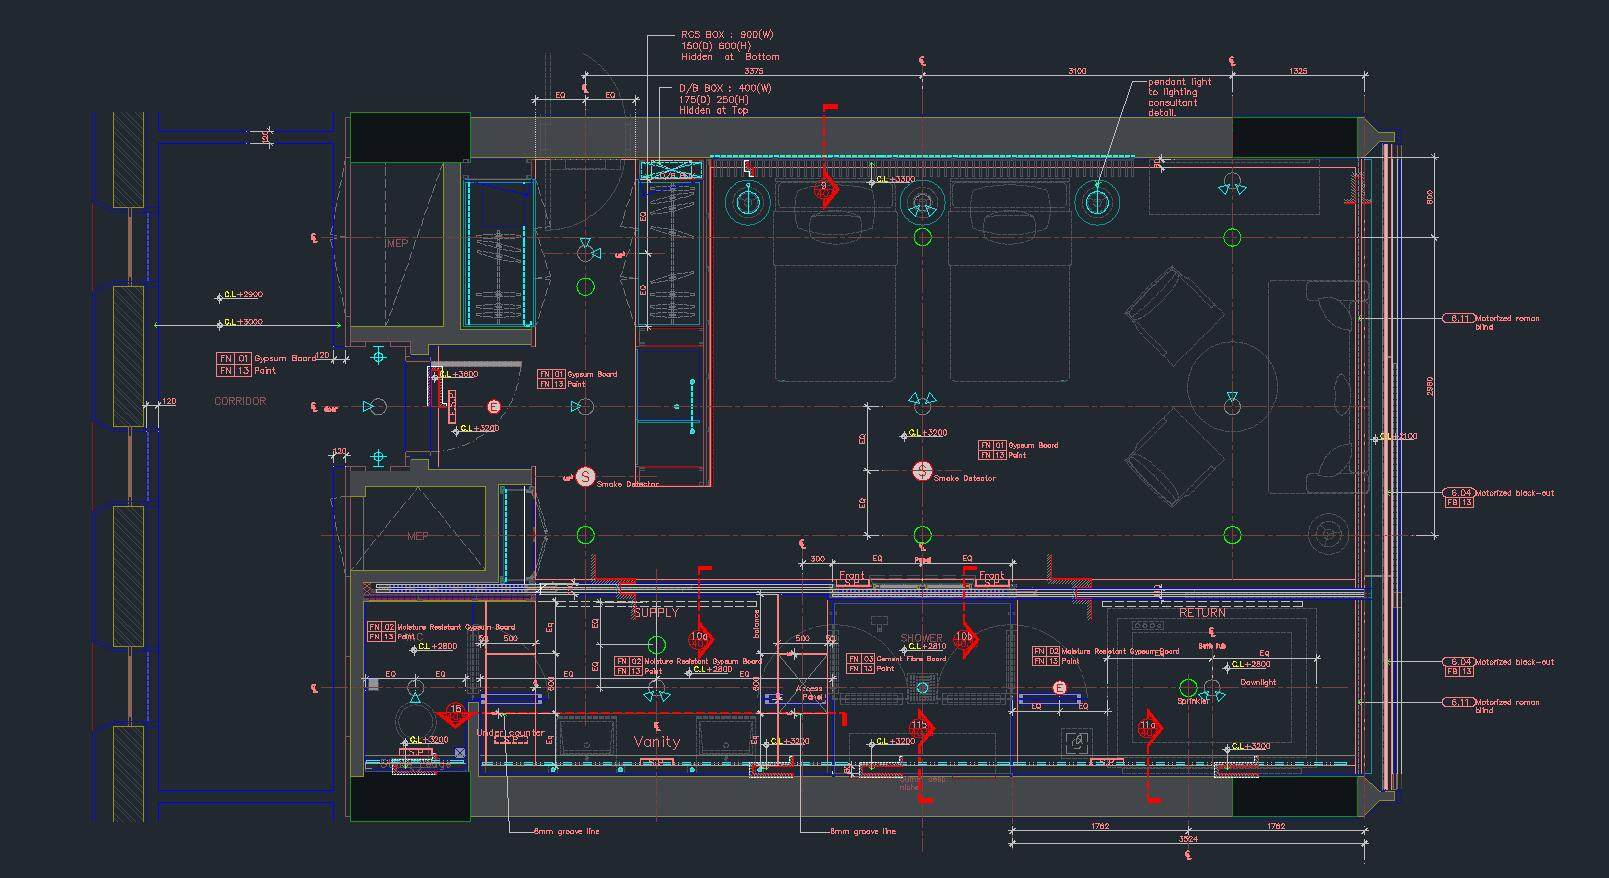Click the round coffee table in the seating area
The image size is (1609, 878).
1232,386
